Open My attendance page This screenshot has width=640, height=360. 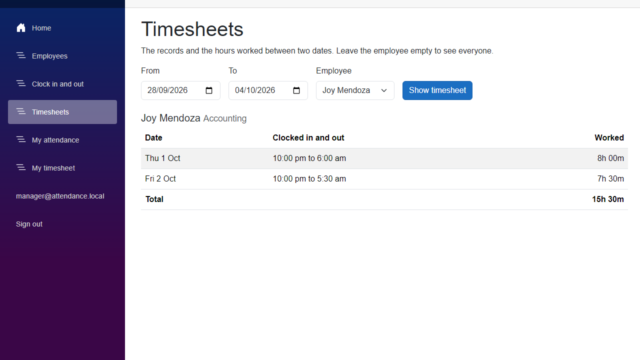tap(62, 140)
